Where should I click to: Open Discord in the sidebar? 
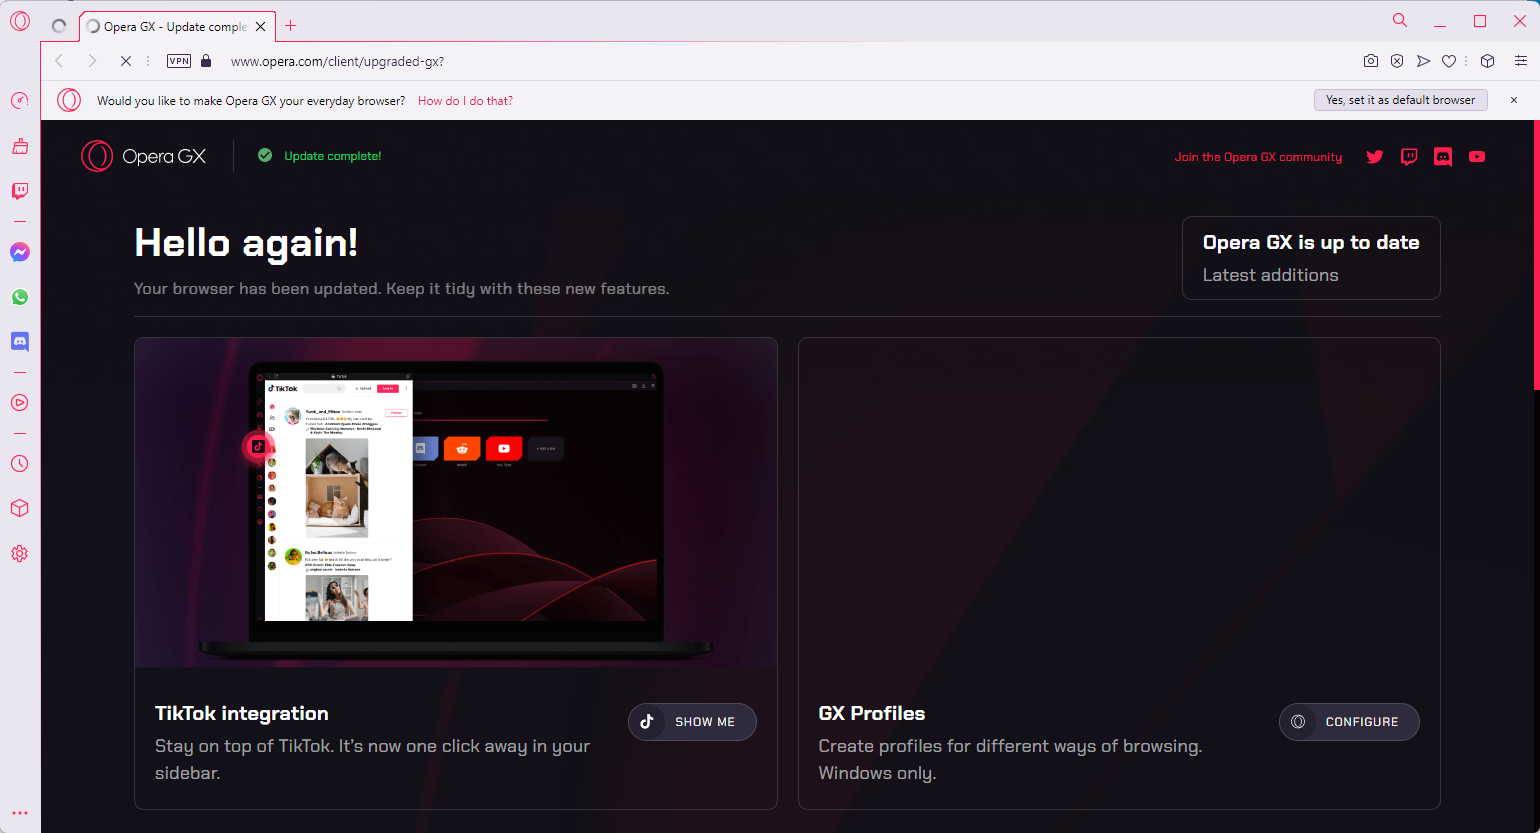point(20,342)
